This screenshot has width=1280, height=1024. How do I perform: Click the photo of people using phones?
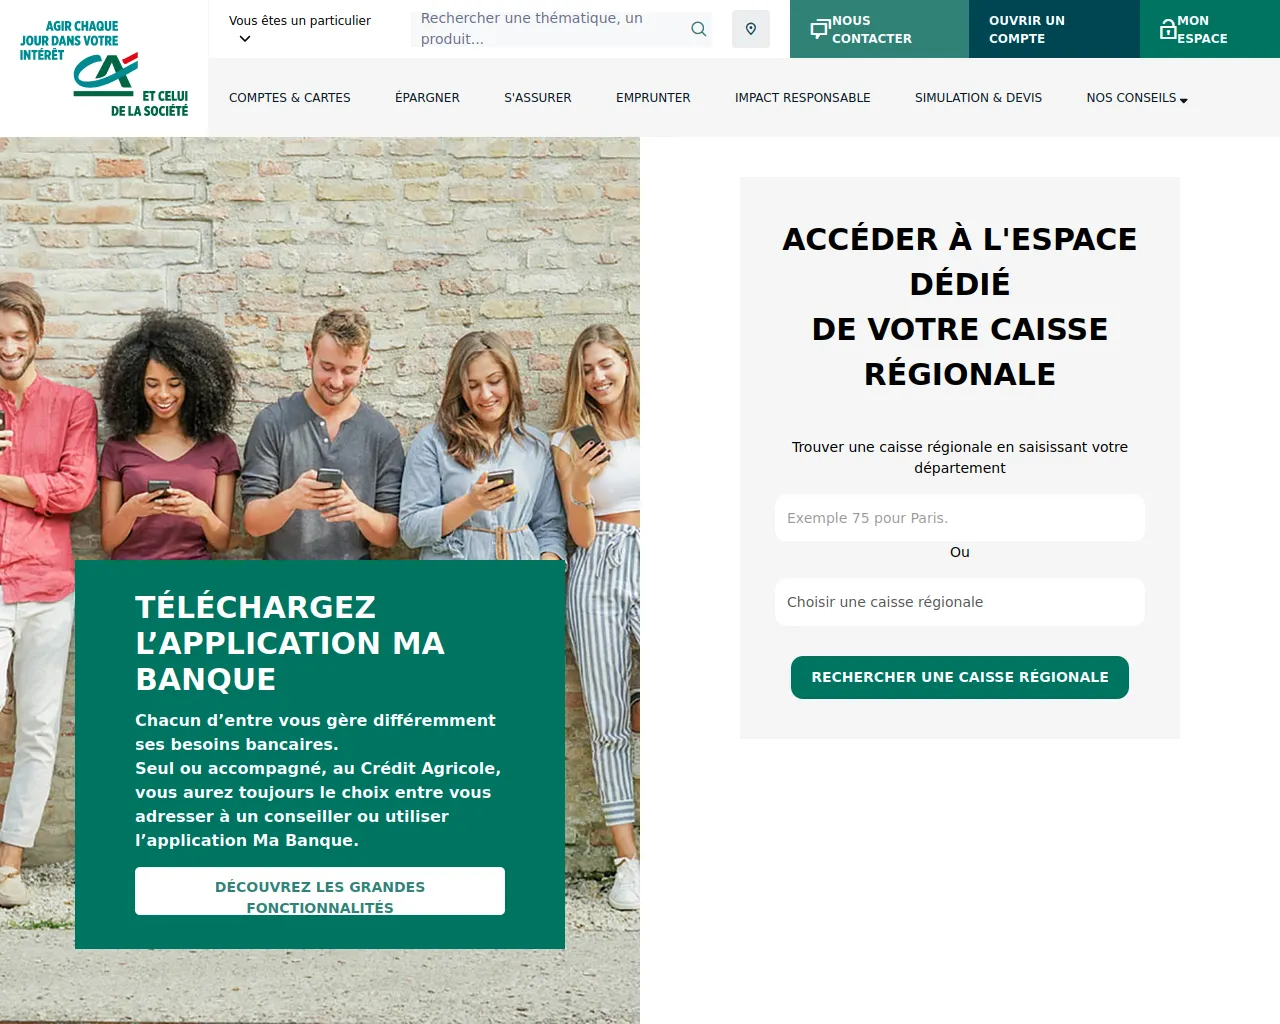[x=320, y=350]
